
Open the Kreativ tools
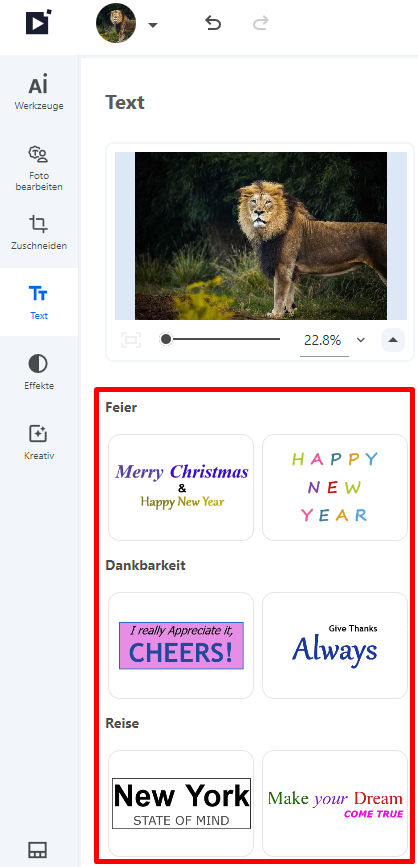coord(39,442)
